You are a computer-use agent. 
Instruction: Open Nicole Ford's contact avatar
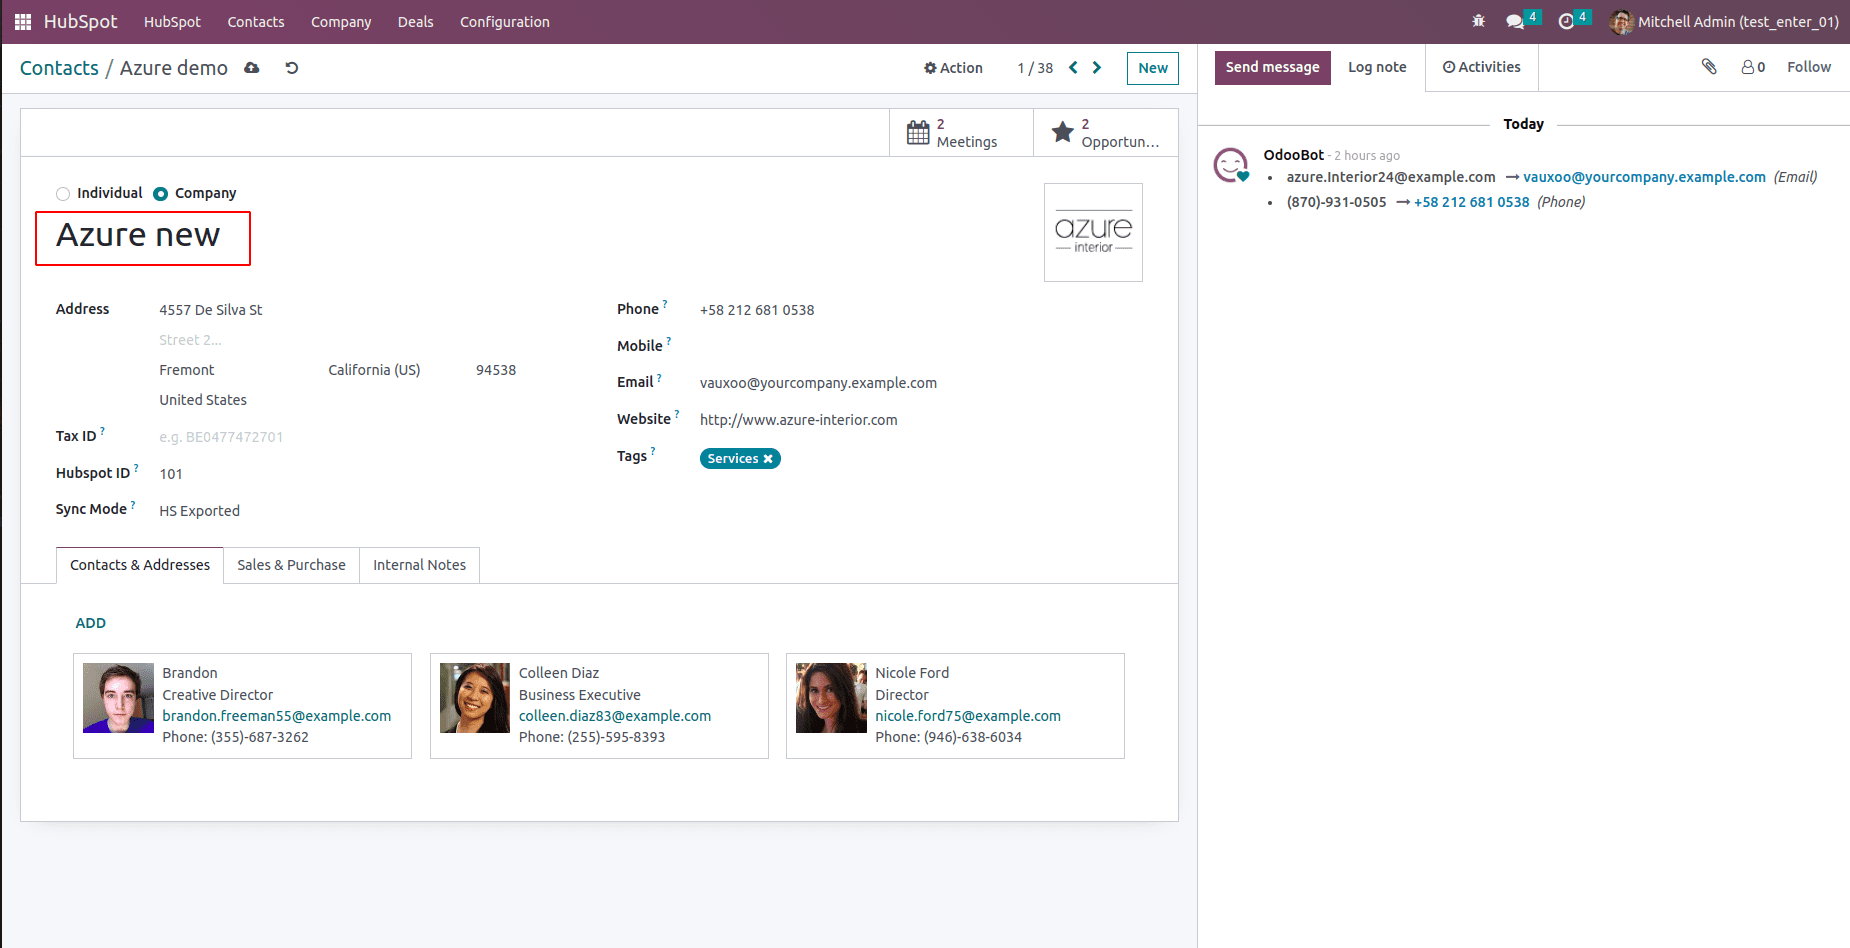831,698
